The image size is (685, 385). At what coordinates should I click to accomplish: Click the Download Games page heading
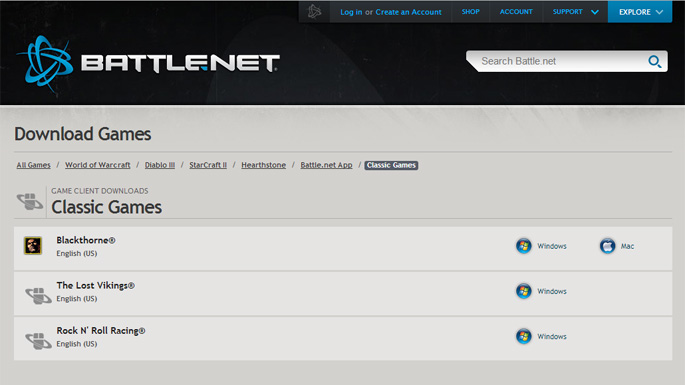pos(83,134)
